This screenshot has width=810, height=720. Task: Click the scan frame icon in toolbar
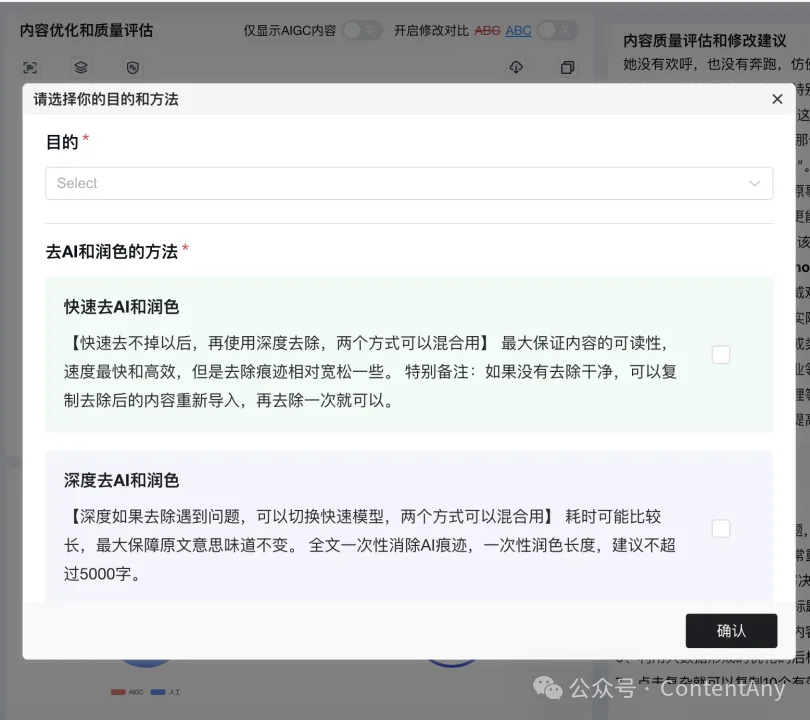point(30,68)
